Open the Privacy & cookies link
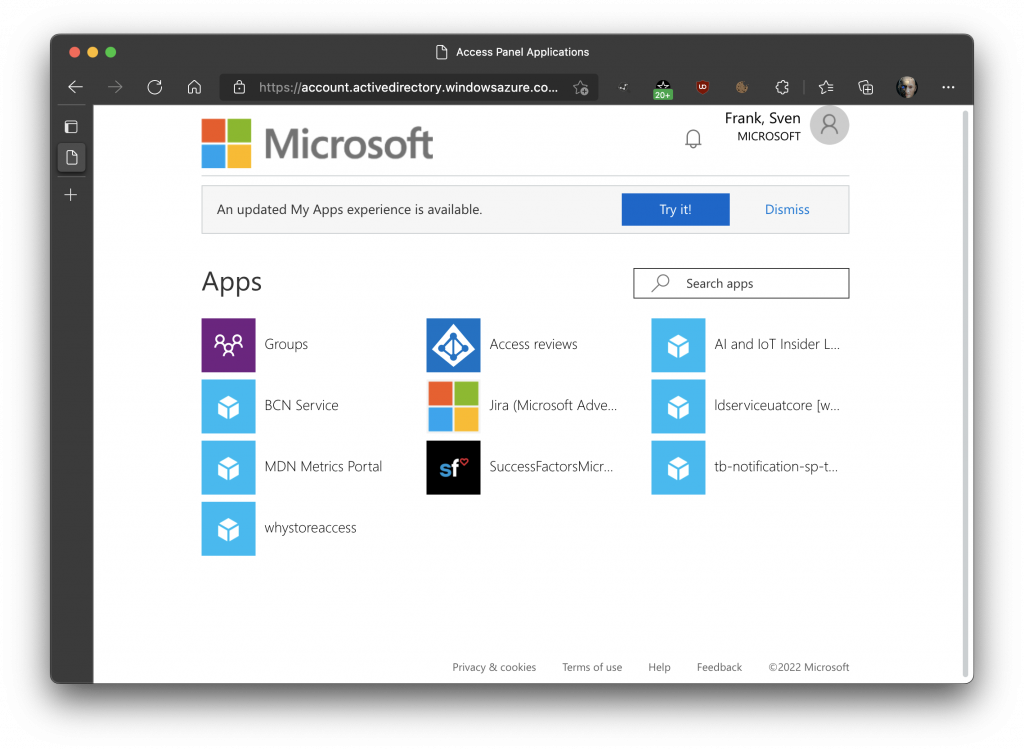The width and height of the screenshot is (1024, 750). click(x=494, y=667)
